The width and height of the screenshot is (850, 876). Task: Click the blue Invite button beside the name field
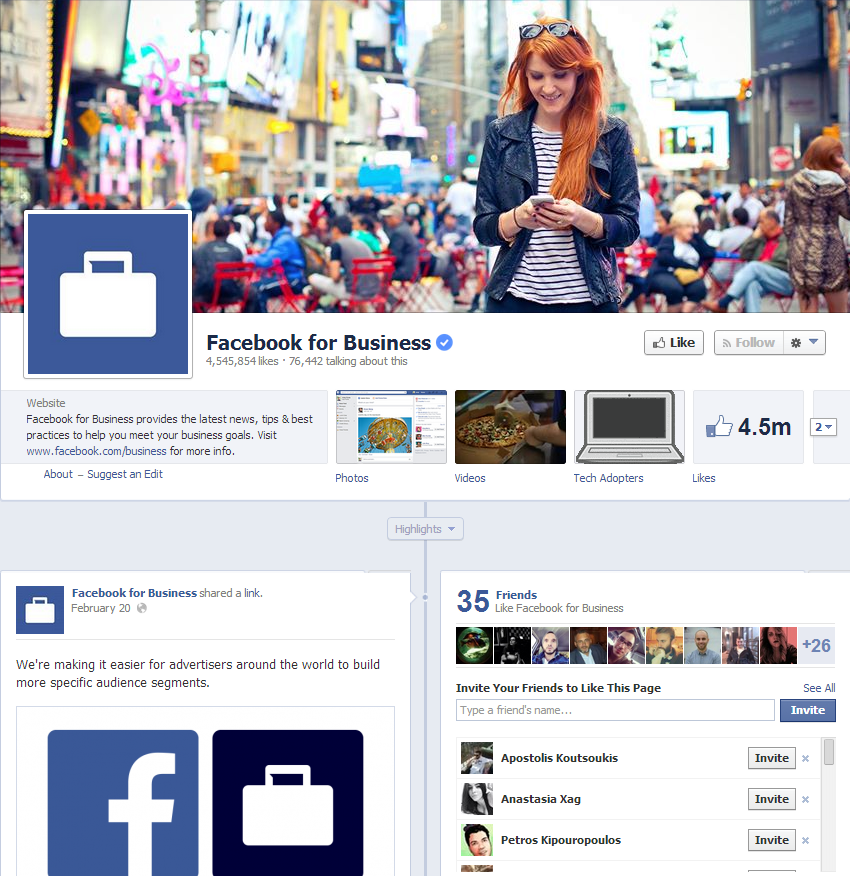pos(808,710)
